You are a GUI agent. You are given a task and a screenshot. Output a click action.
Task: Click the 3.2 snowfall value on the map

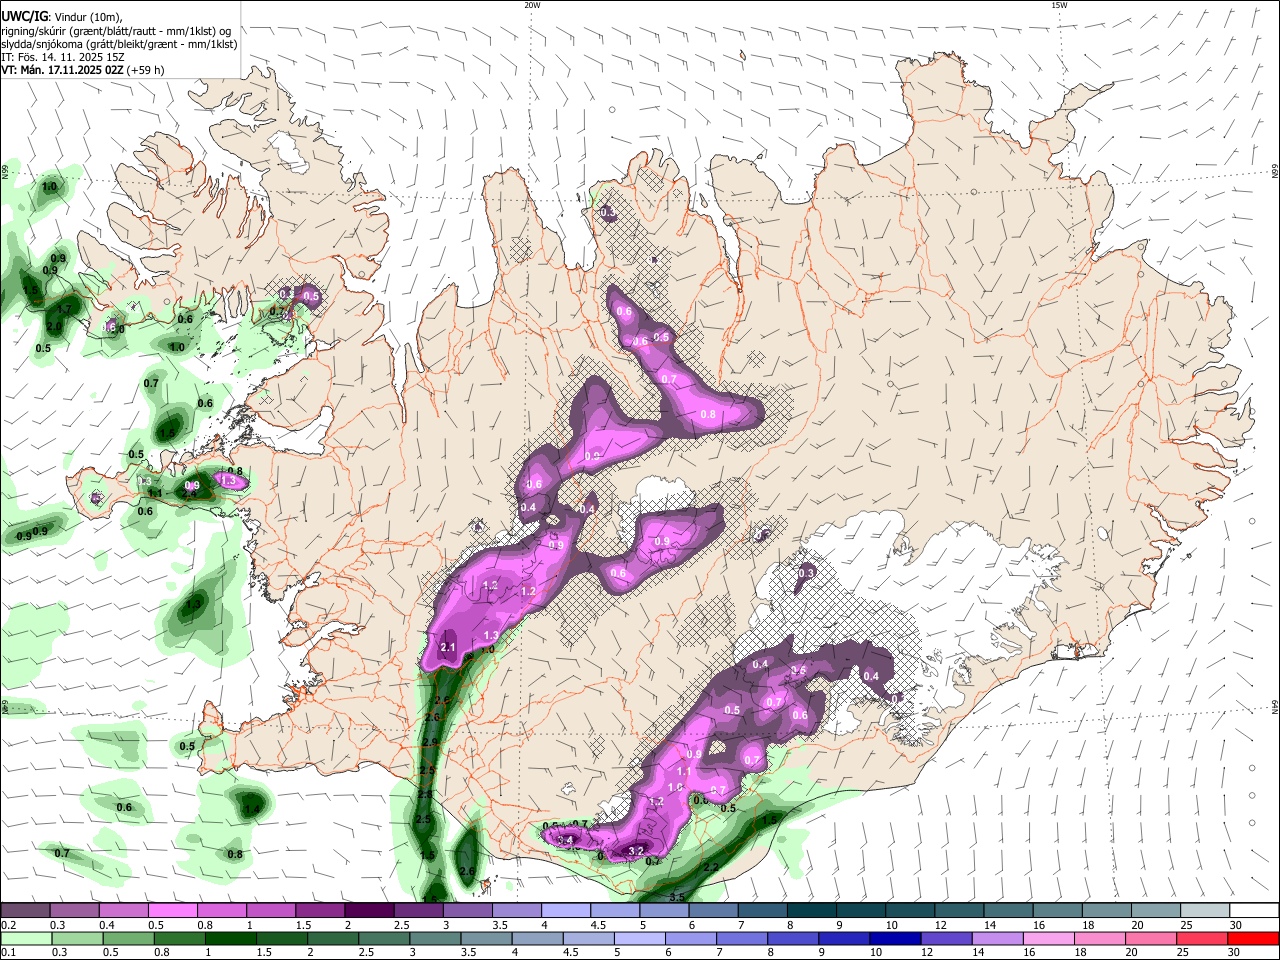tap(636, 851)
